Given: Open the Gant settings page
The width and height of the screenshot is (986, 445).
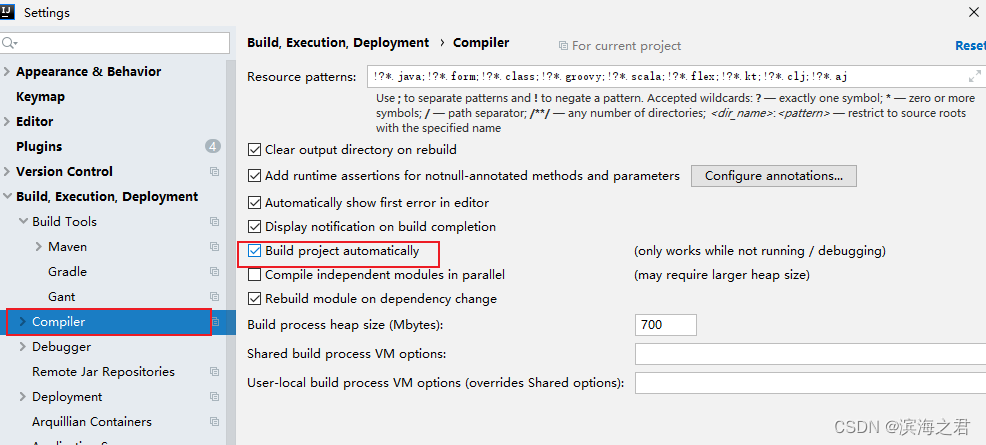Looking at the screenshot, I should coord(62,297).
